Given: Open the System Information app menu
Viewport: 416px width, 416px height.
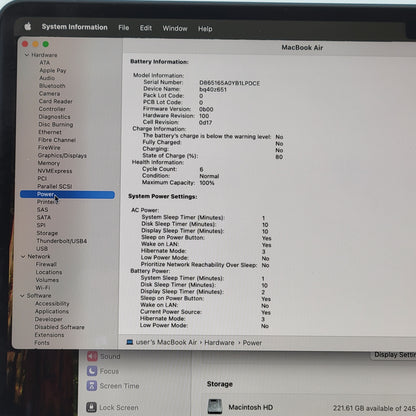Looking at the screenshot, I should 74,27.
